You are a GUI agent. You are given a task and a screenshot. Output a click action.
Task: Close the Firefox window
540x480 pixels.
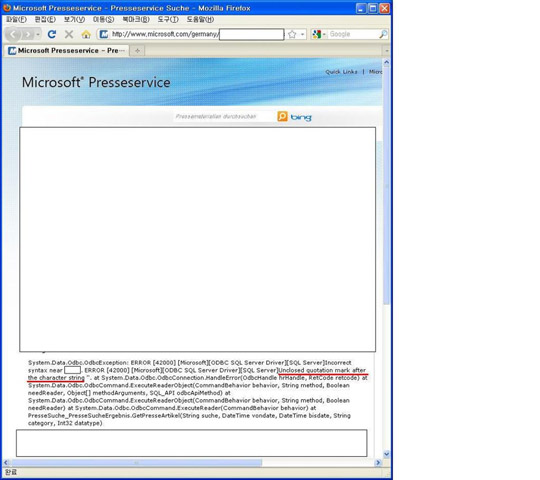click(384, 8)
